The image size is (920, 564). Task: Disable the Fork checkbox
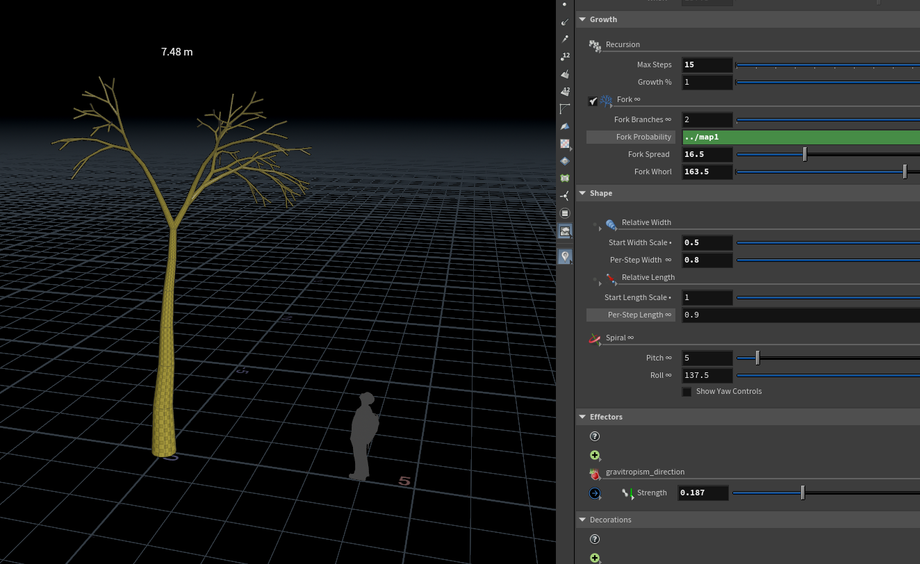[x=593, y=101]
